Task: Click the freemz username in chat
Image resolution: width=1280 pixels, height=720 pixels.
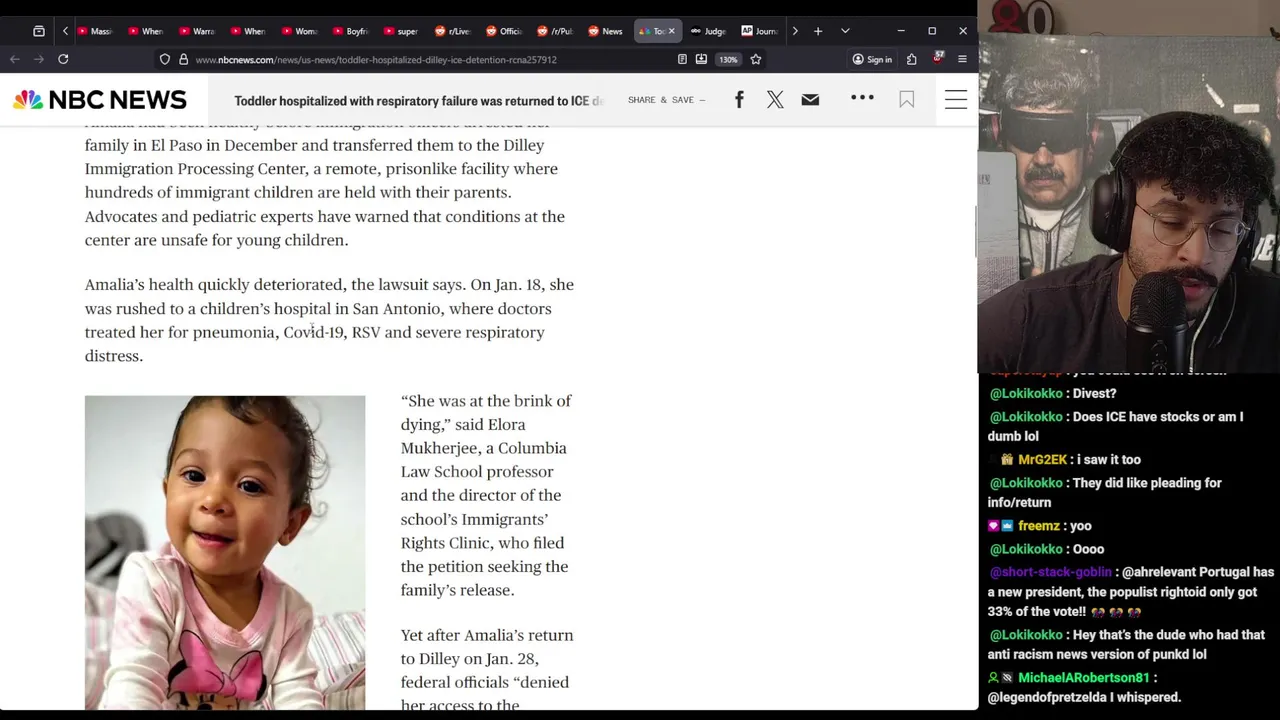Action: coord(1039,525)
